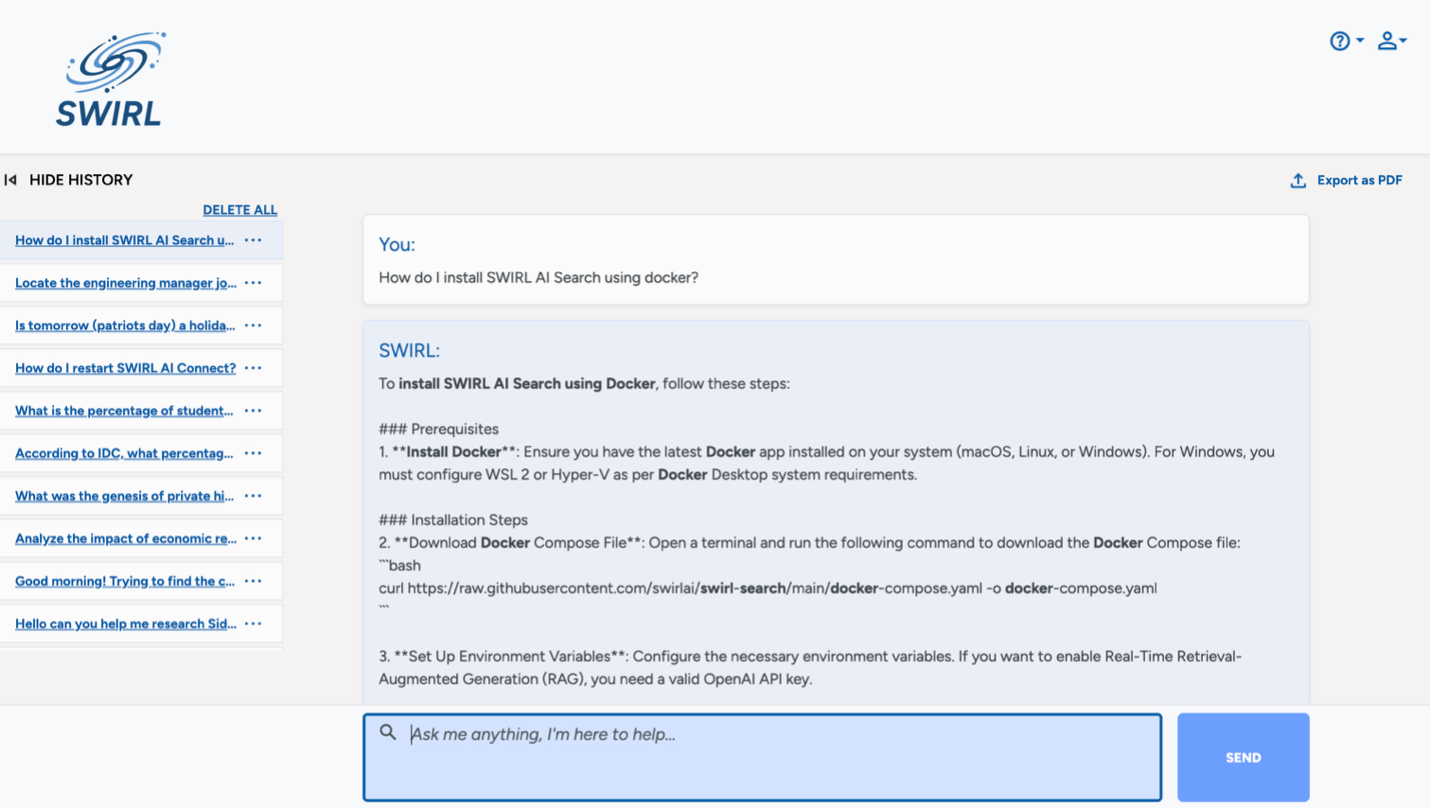Open the user account menu

pos(1391,41)
